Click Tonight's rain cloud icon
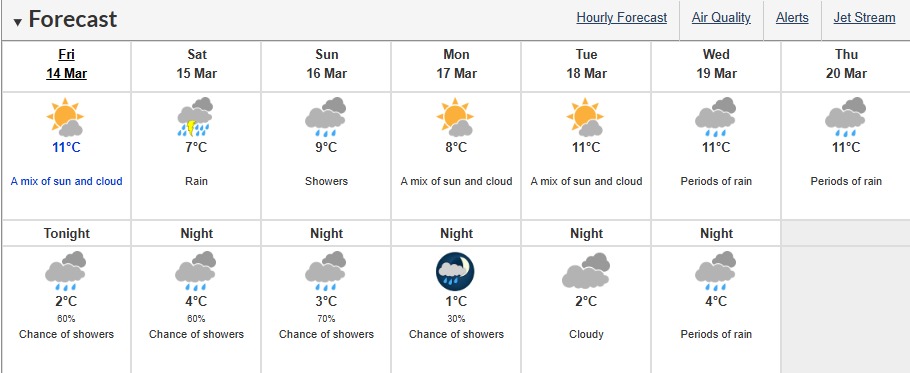 (x=66, y=271)
